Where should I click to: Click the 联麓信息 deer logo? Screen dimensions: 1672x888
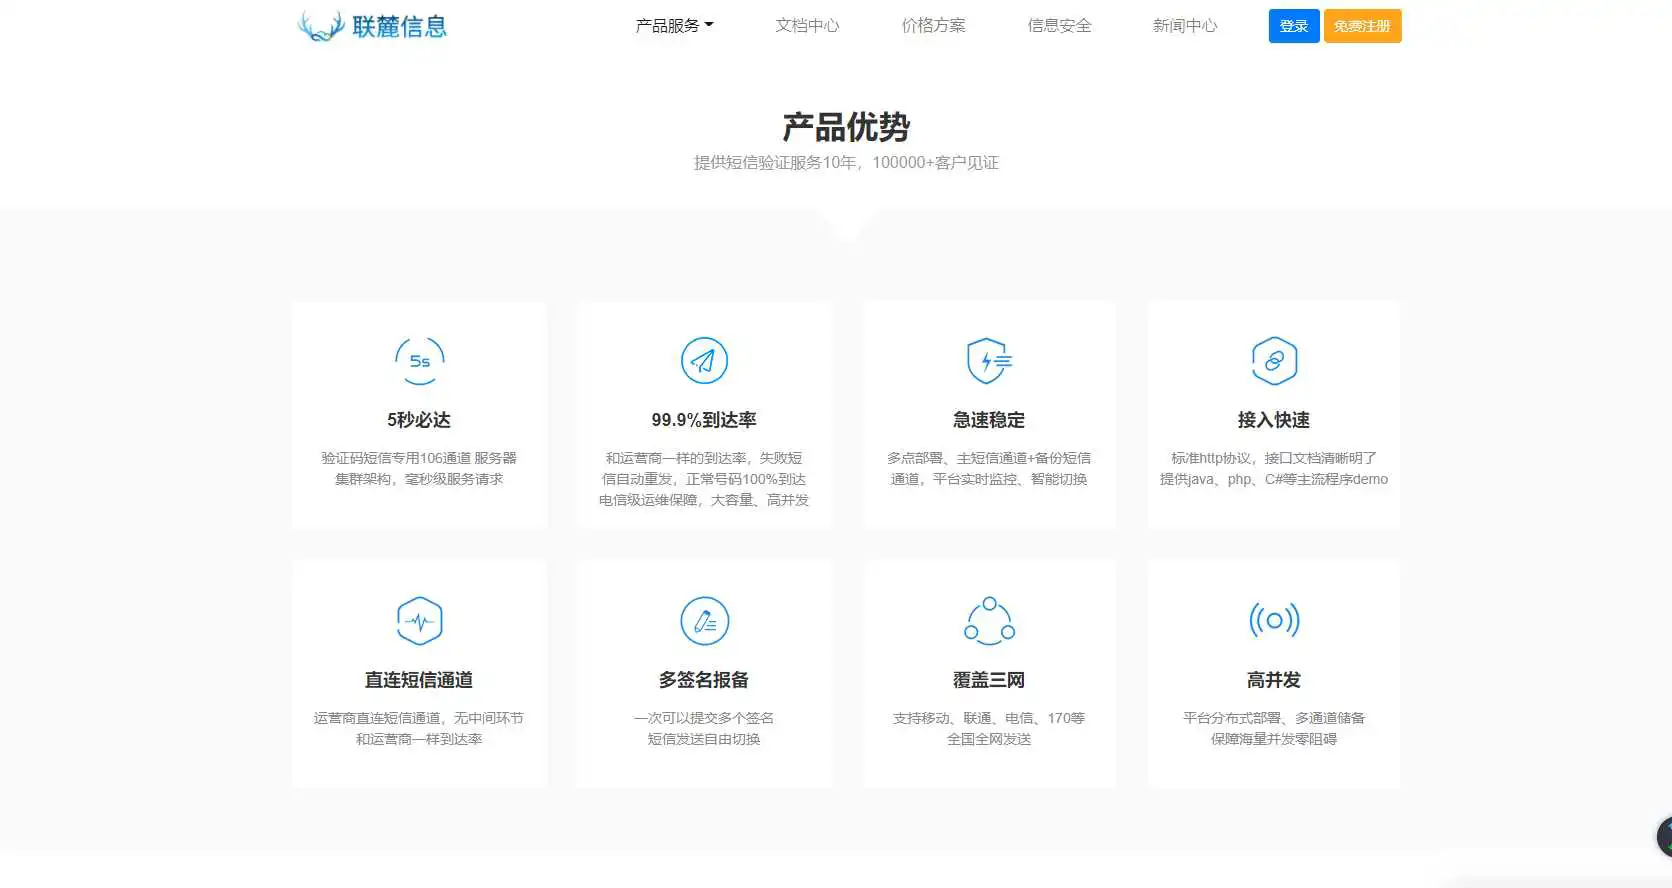point(372,26)
